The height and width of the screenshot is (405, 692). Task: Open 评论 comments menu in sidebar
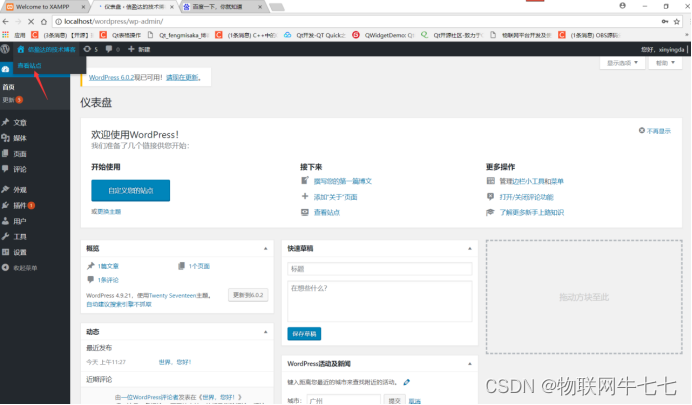(x=20, y=169)
